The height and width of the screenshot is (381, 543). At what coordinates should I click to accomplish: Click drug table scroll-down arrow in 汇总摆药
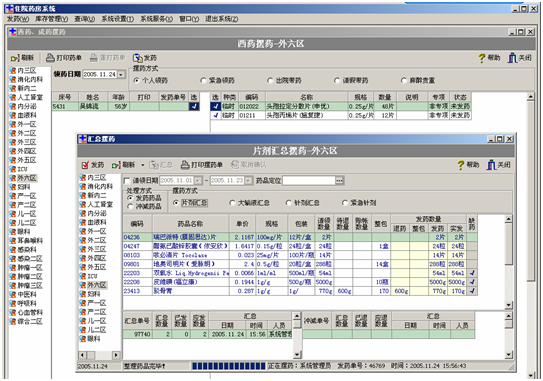508,305
